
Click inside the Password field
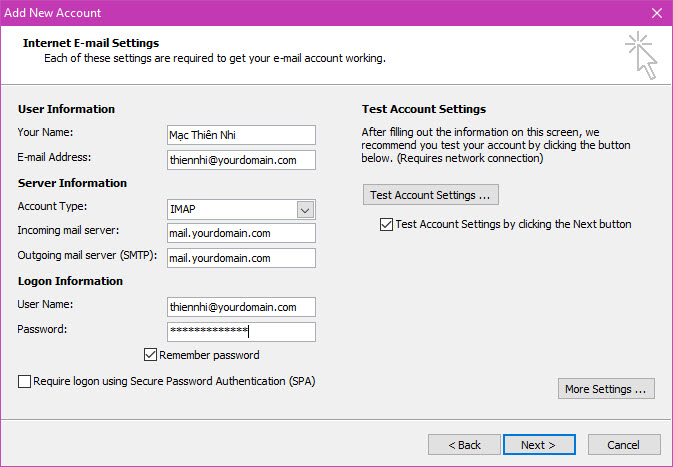click(x=241, y=332)
